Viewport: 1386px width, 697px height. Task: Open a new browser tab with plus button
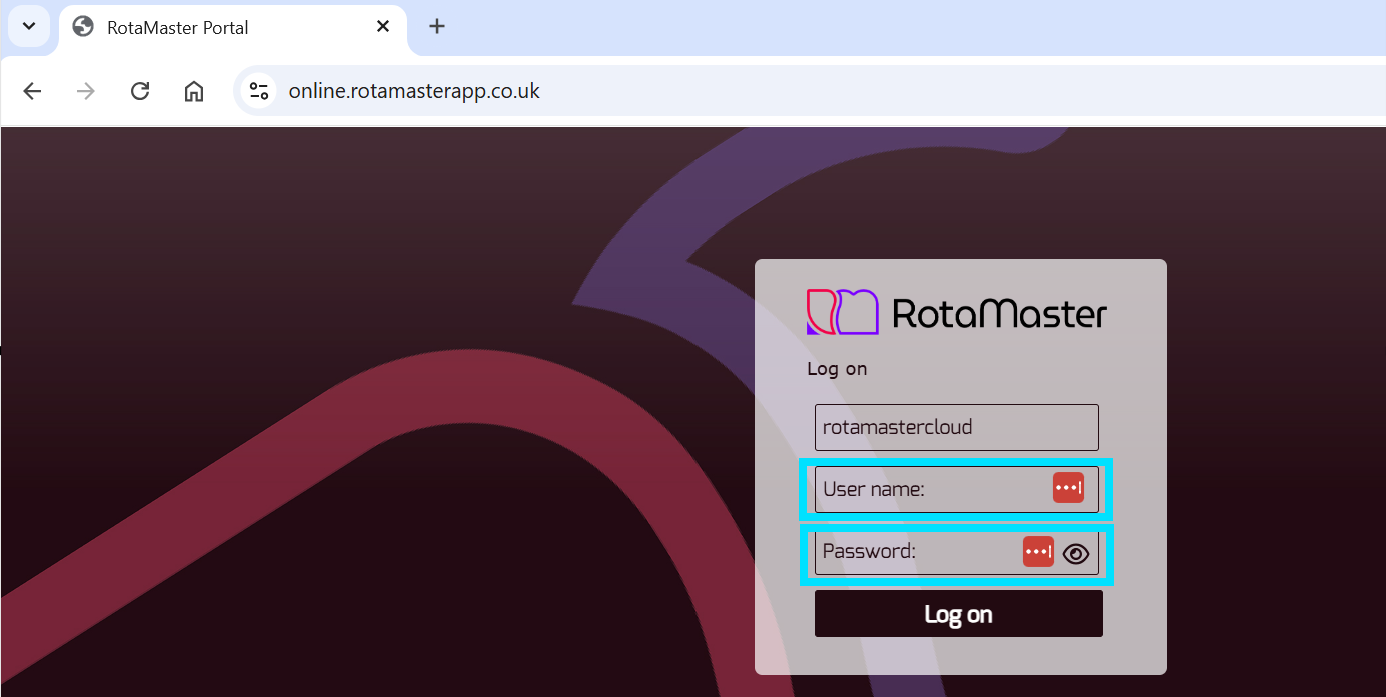[x=436, y=26]
